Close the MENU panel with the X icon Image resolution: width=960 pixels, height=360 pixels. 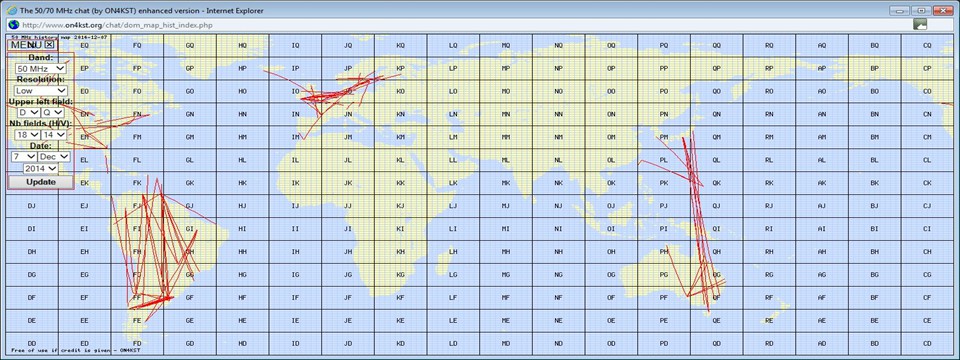pyautogui.click(x=50, y=44)
